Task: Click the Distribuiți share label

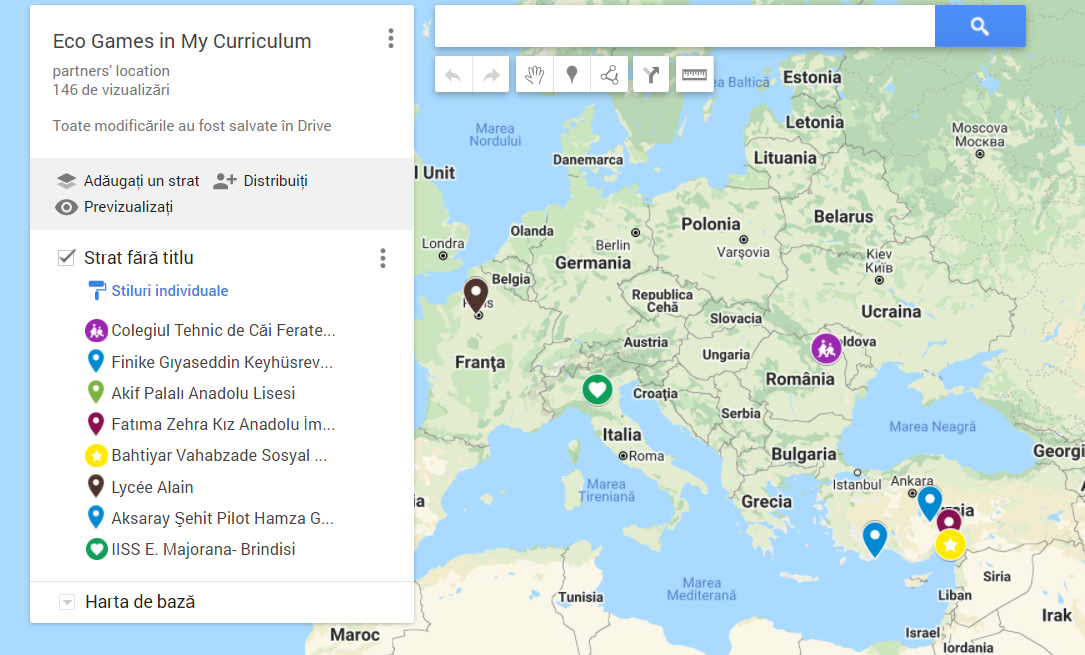Action: pos(275,181)
